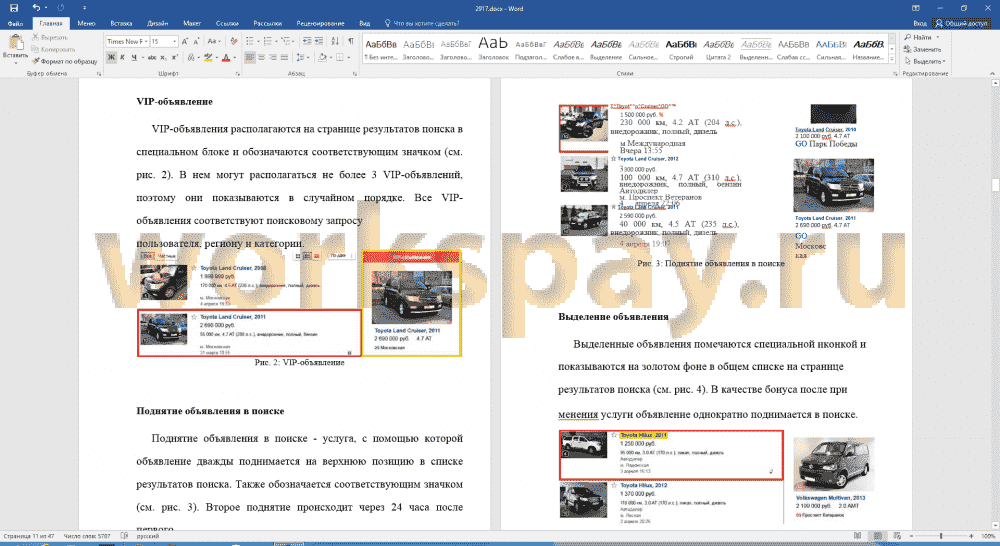Expand the Styles gallery with the More arrow

pyautogui.click(x=892, y=59)
